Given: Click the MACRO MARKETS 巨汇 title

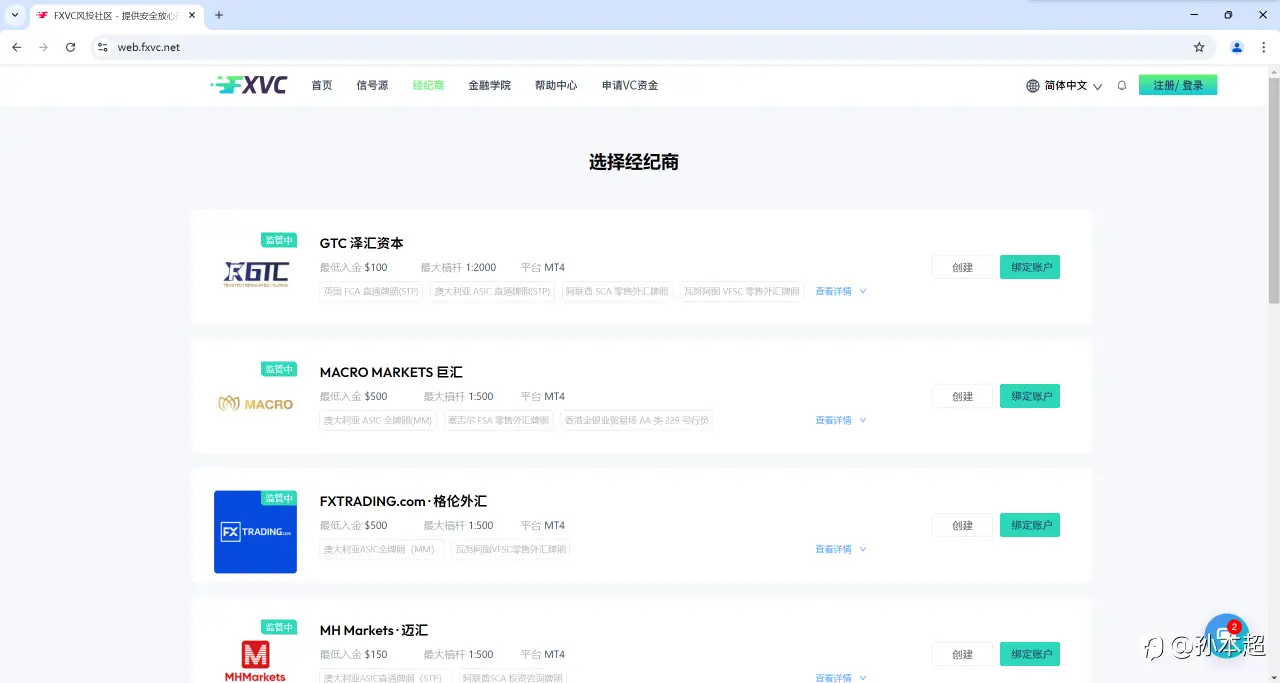Looking at the screenshot, I should (x=391, y=372).
